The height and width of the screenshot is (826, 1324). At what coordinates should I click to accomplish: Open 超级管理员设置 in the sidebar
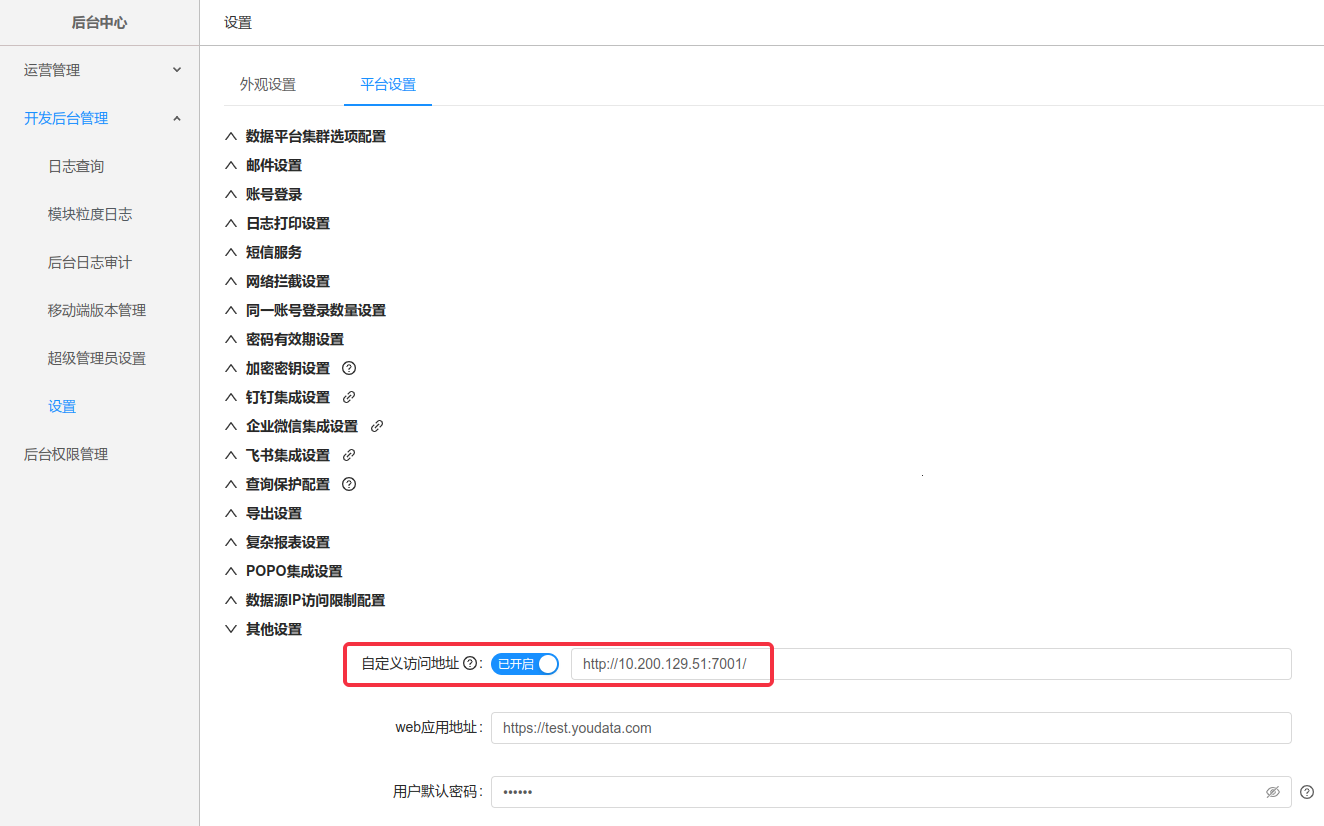tap(97, 358)
